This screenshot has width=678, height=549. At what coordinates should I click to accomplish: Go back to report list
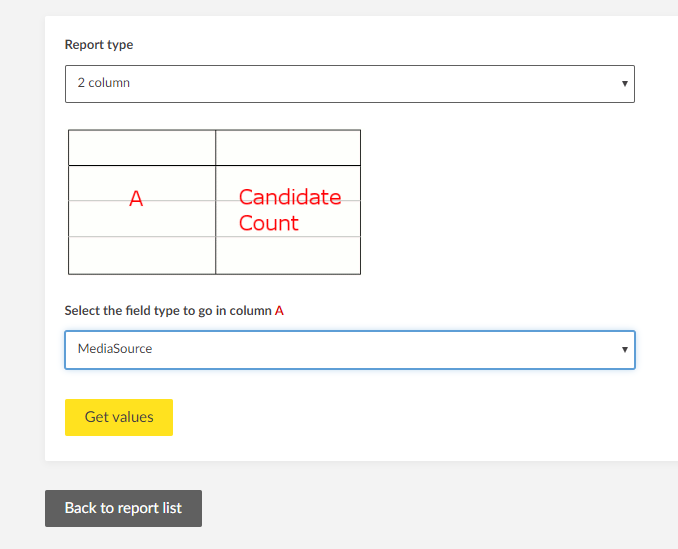click(x=123, y=508)
